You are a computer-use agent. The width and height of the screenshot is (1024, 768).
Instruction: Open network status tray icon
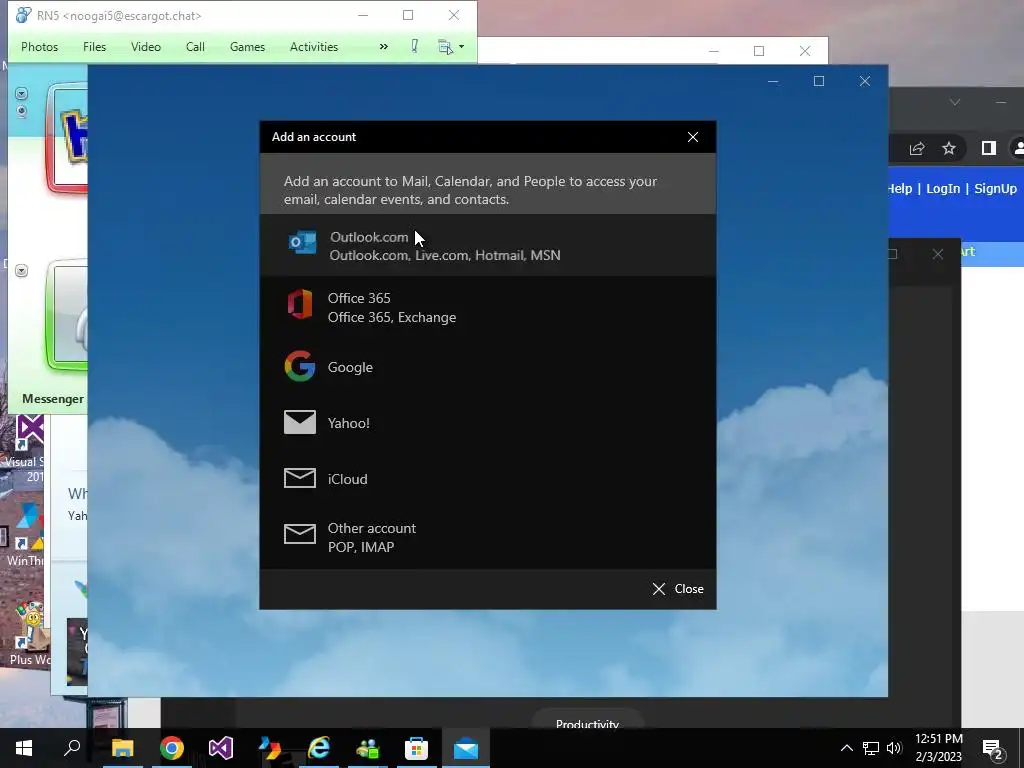tap(871, 748)
